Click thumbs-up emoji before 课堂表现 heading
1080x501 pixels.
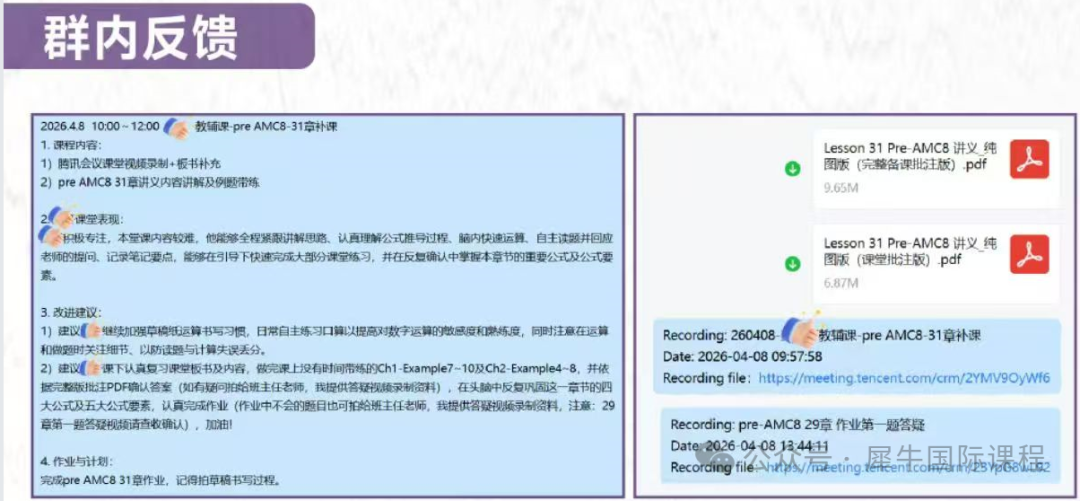63,216
